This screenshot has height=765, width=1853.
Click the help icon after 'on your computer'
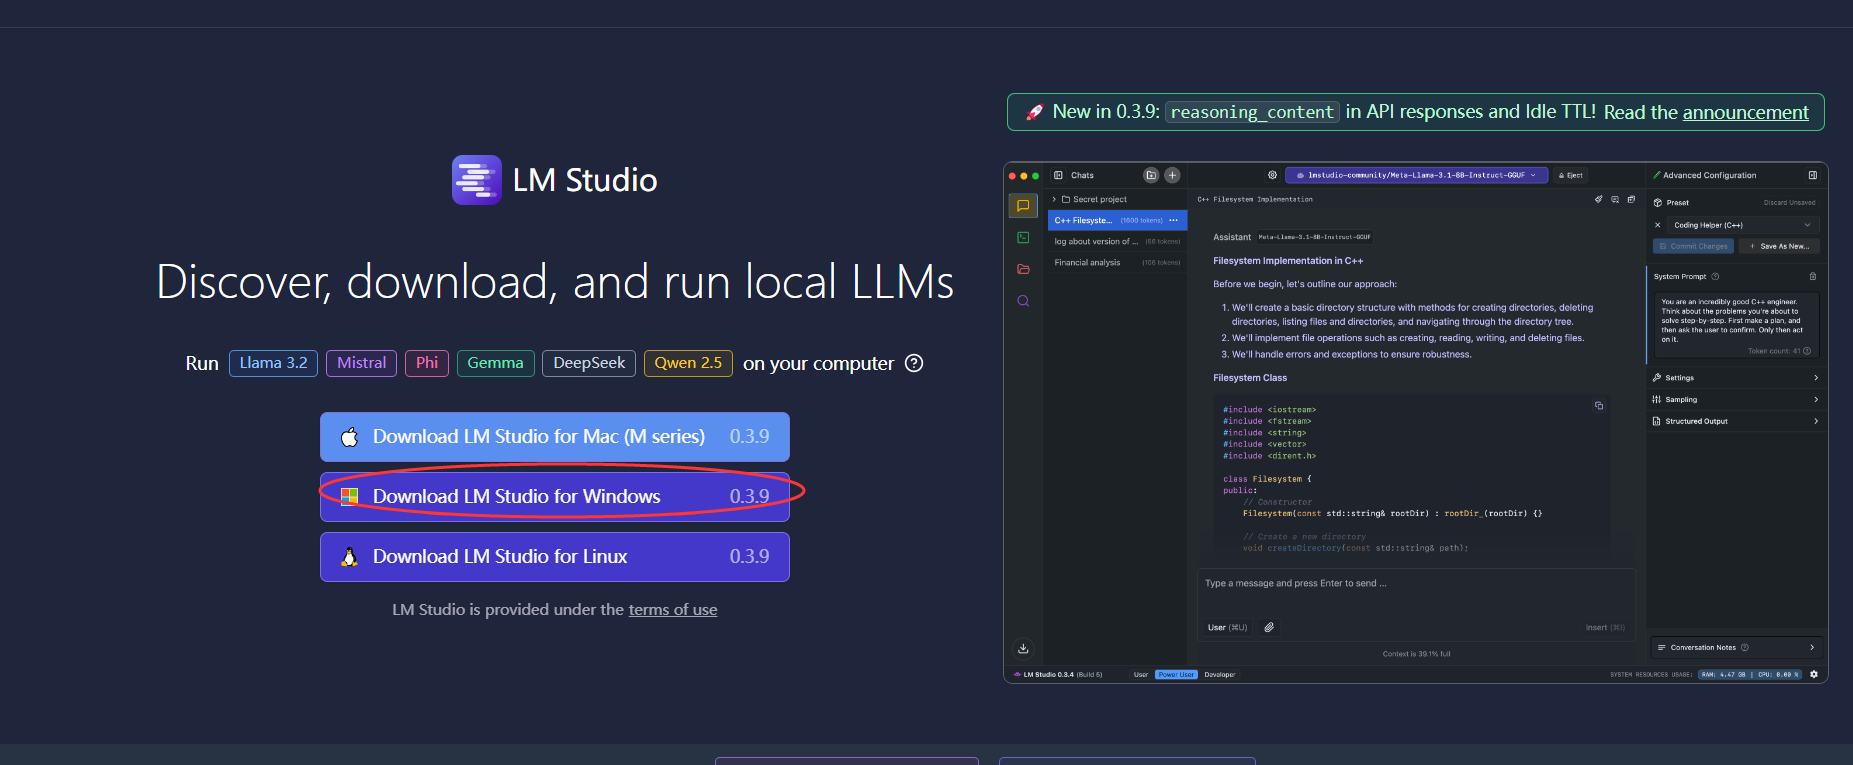point(914,363)
